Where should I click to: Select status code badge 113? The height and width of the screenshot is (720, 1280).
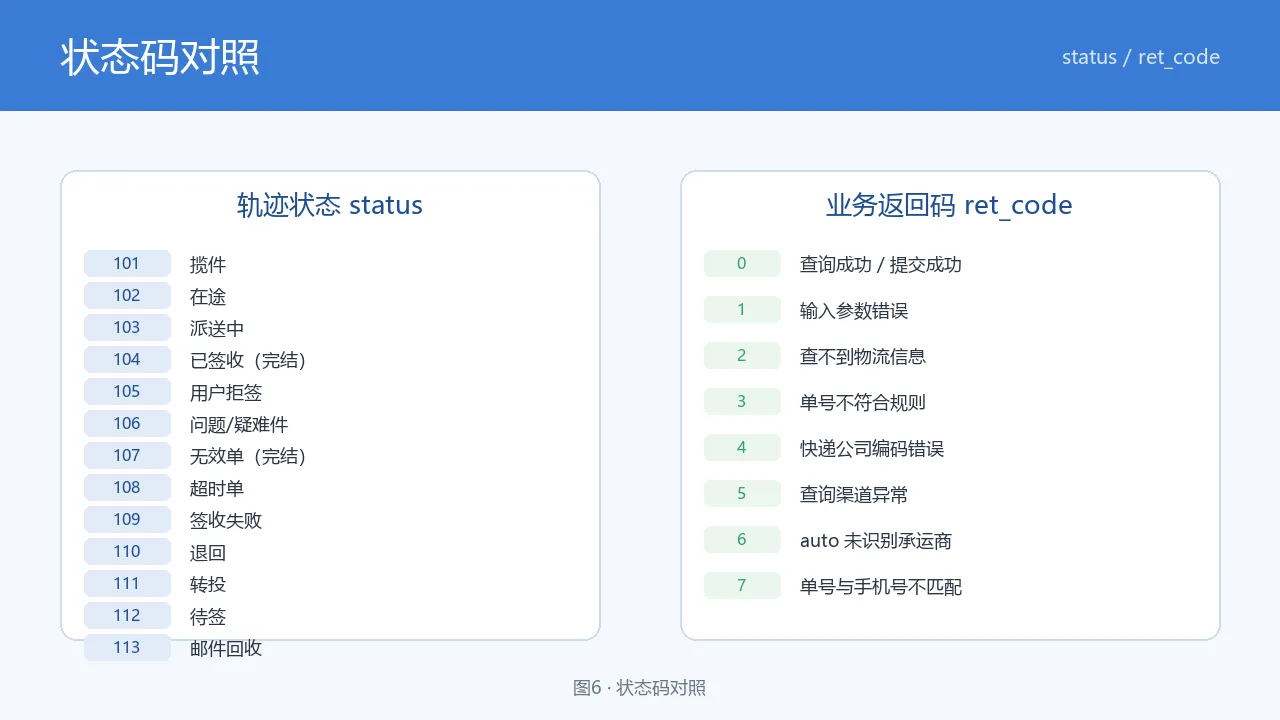(127, 648)
